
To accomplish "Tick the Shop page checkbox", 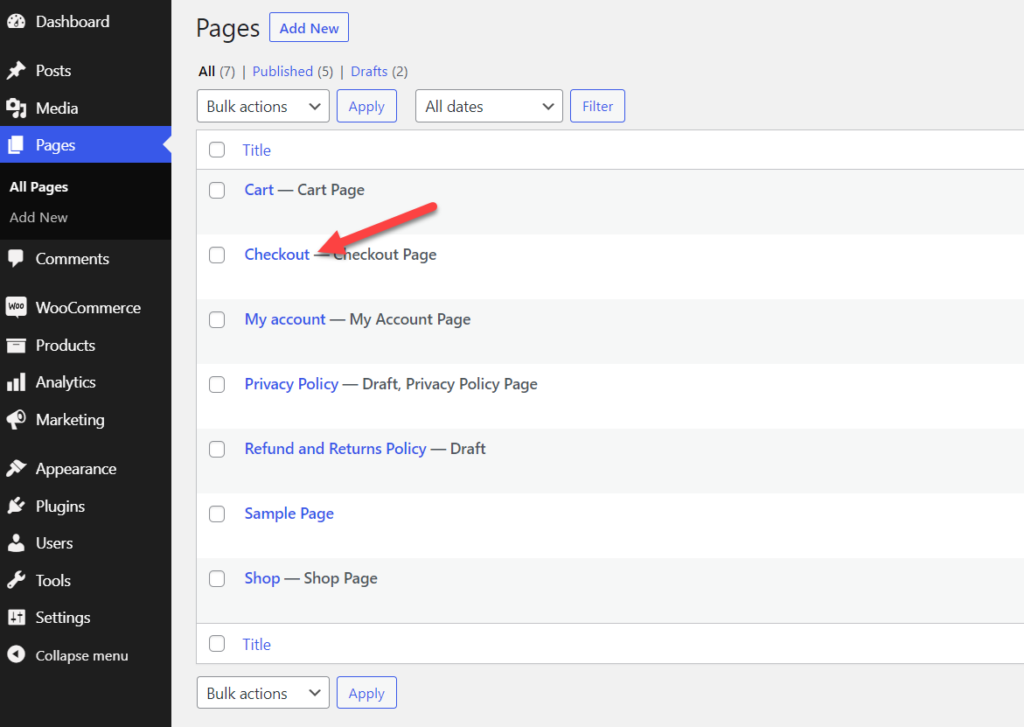I will point(217,578).
